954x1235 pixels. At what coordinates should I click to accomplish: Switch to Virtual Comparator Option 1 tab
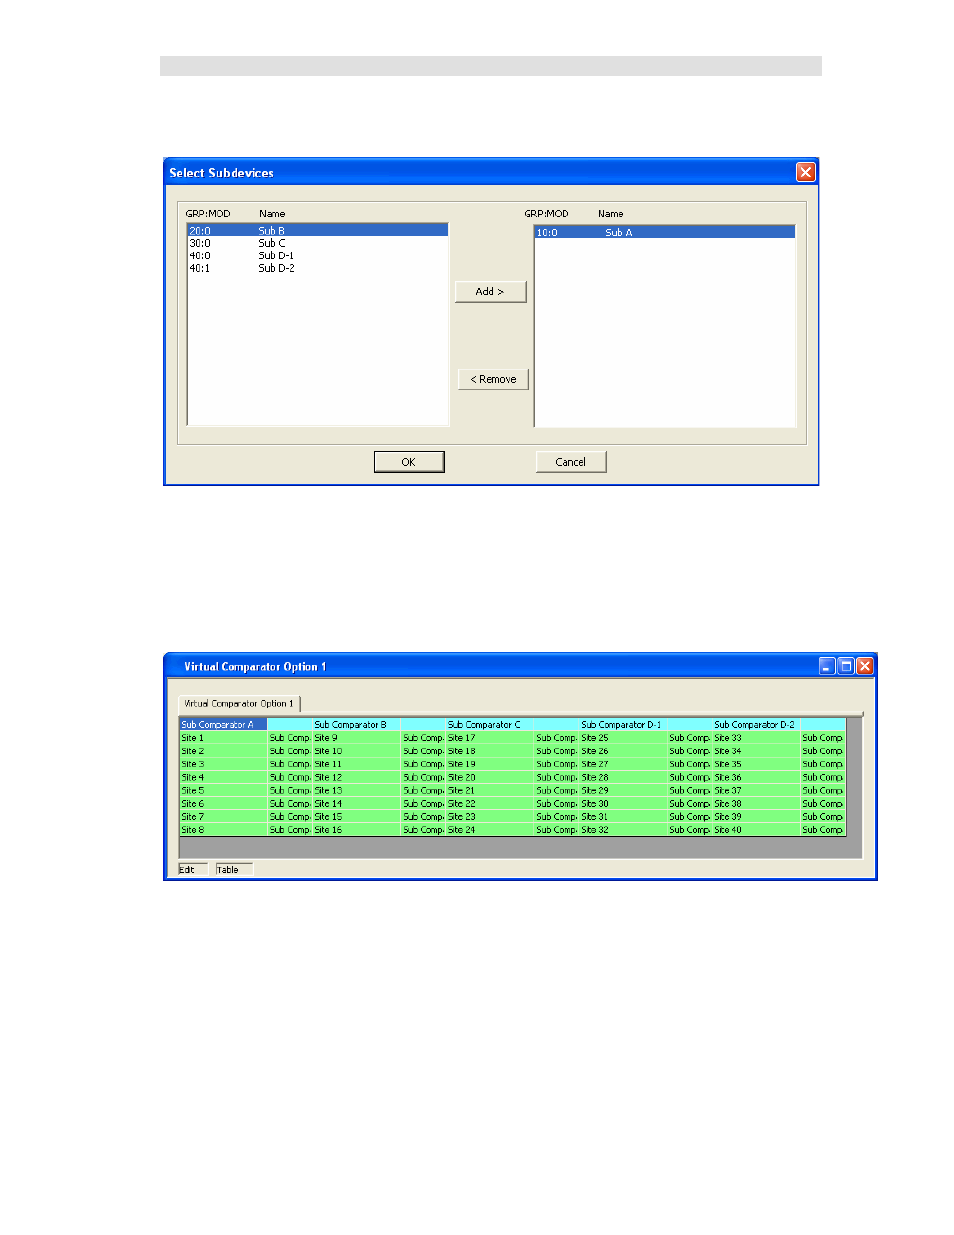tap(239, 704)
